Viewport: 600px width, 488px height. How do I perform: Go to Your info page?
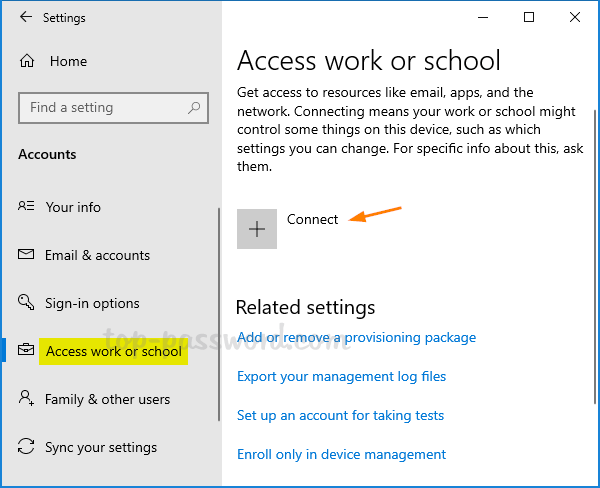73,207
